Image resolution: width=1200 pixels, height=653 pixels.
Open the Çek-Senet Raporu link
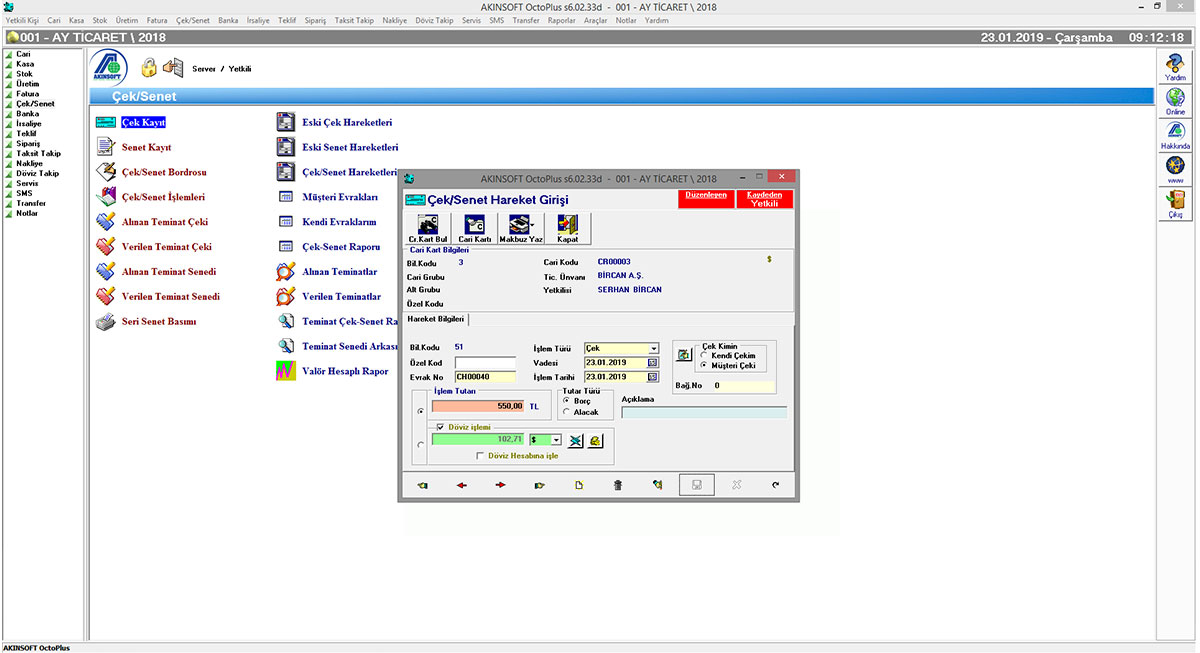click(x=342, y=247)
